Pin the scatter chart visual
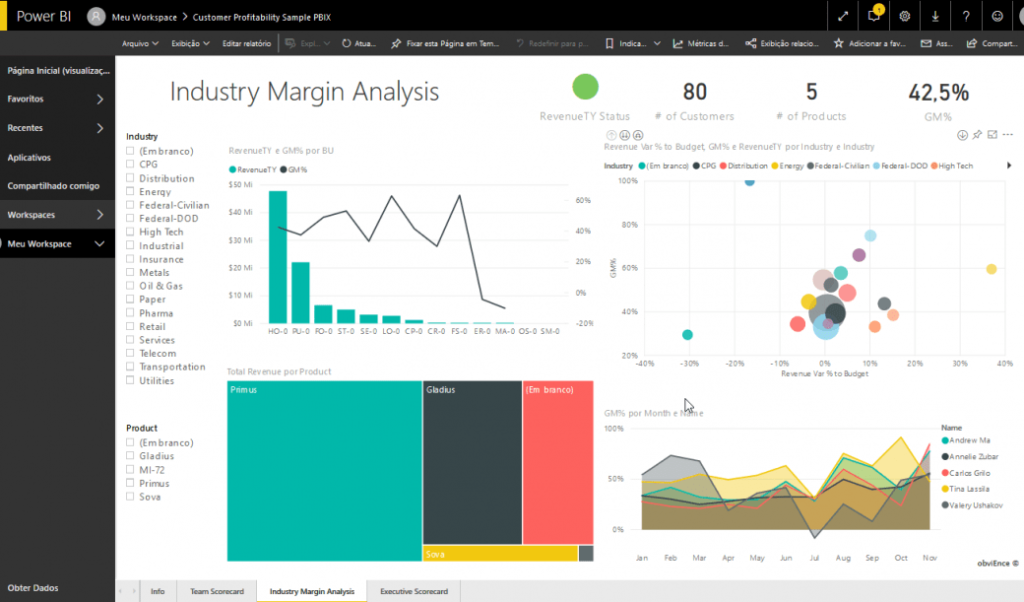Viewport: 1024px width, 602px height. [977, 135]
